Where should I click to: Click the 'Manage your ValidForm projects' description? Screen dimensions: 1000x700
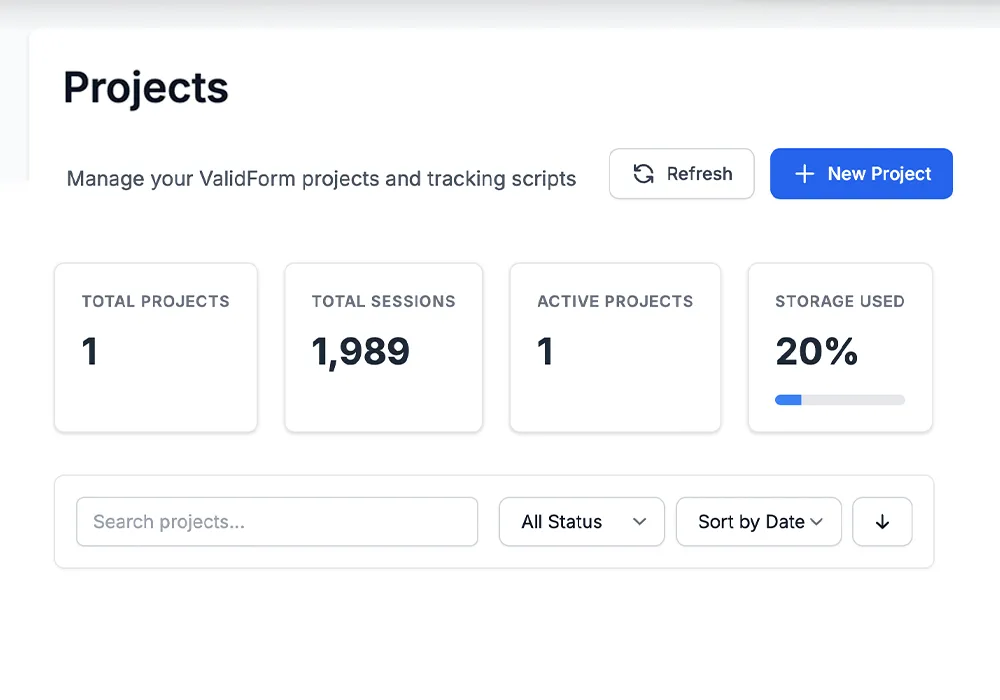pos(321,179)
